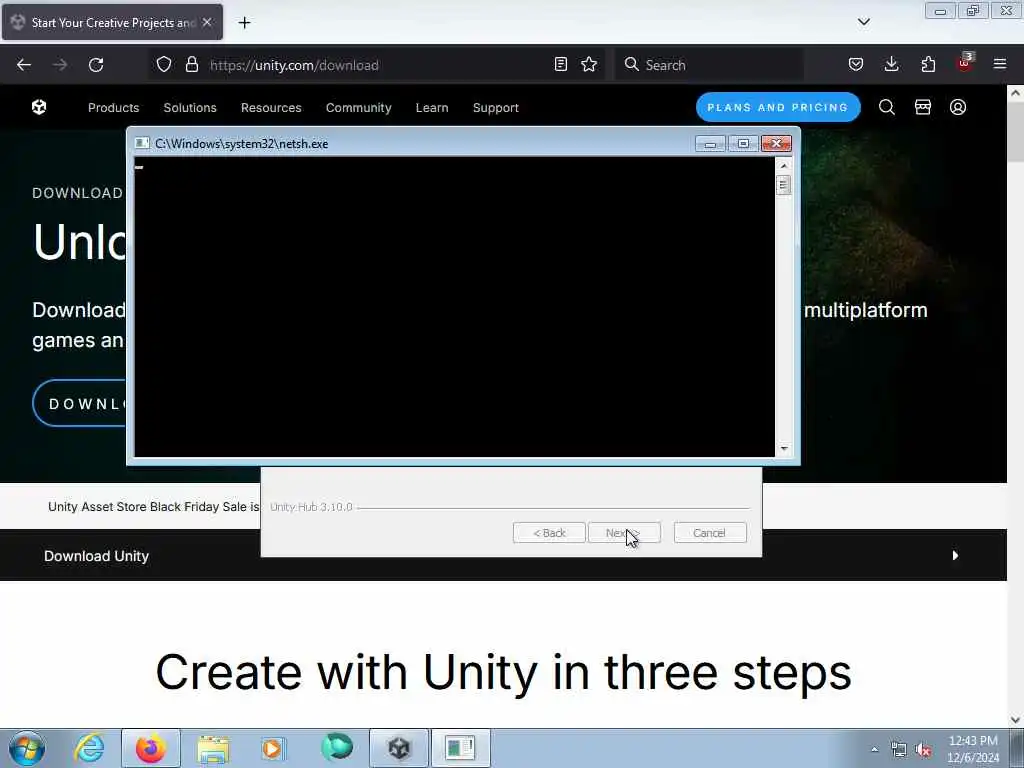Open Windows Explorer folder in taskbar

[x=213, y=748]
